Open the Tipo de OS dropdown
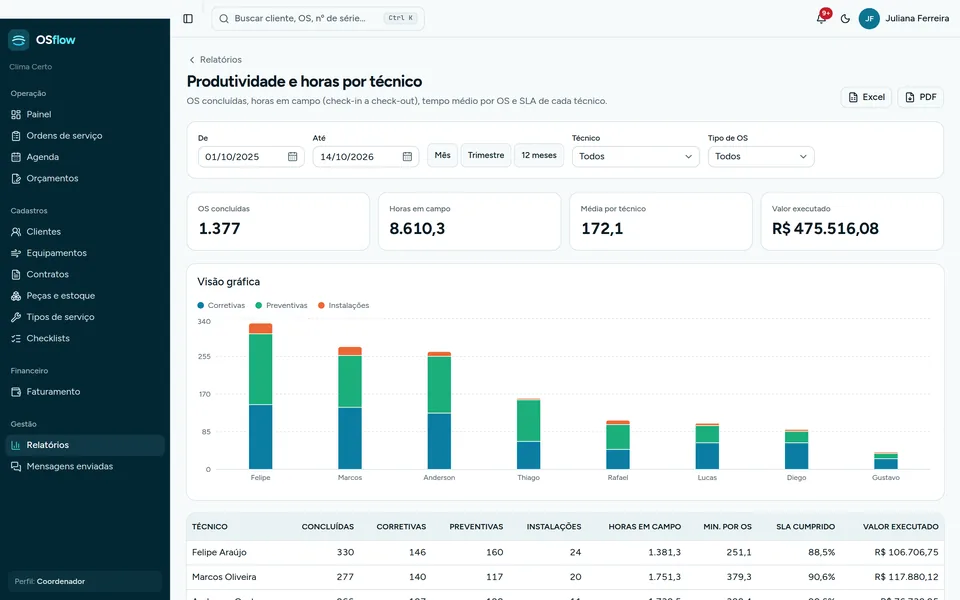960x600 pixels. (761, 157)
